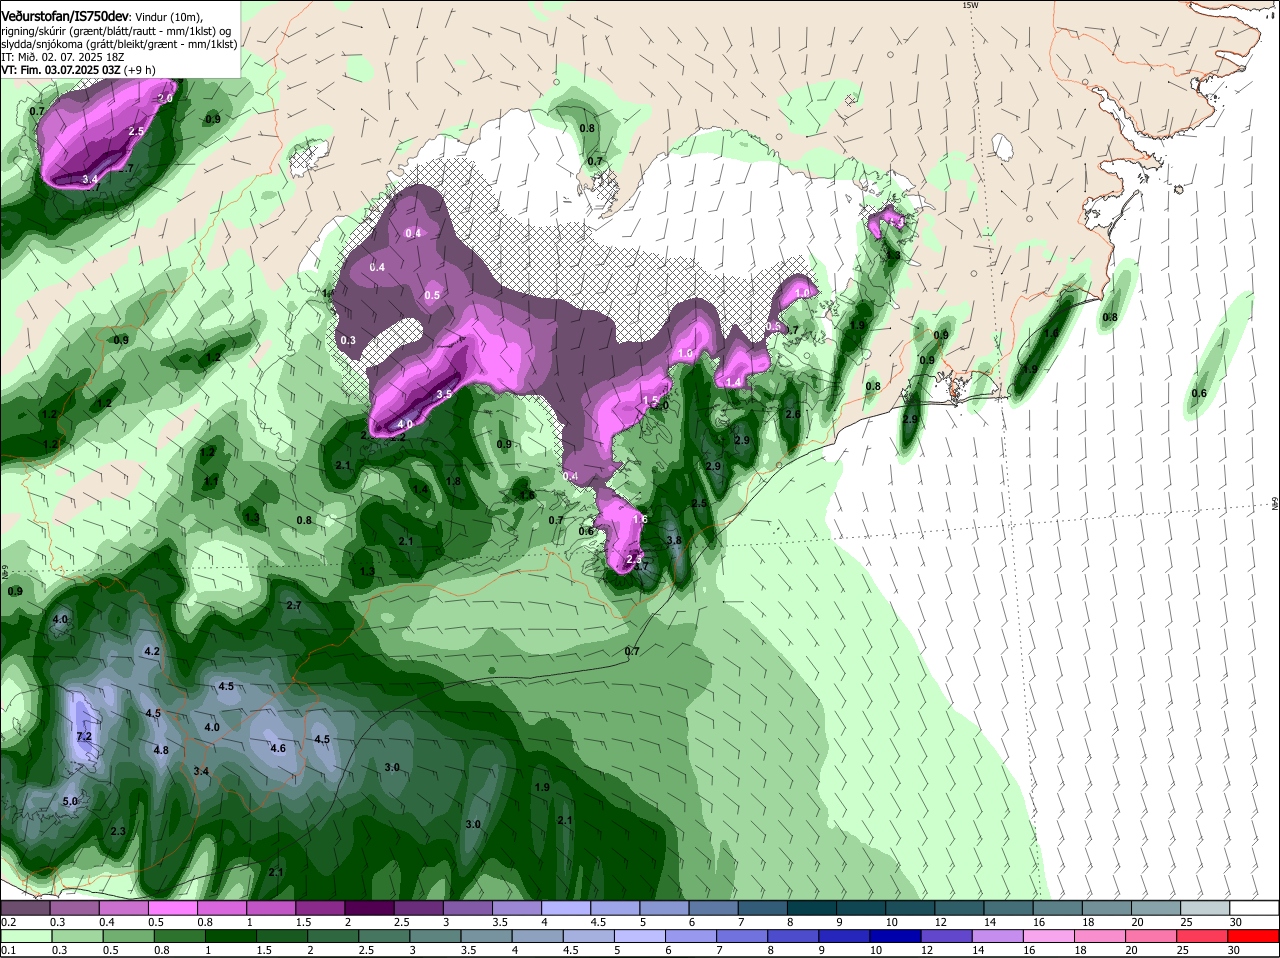Click the '(+9 h)' forecast offset text

click(x=140, y=70)
